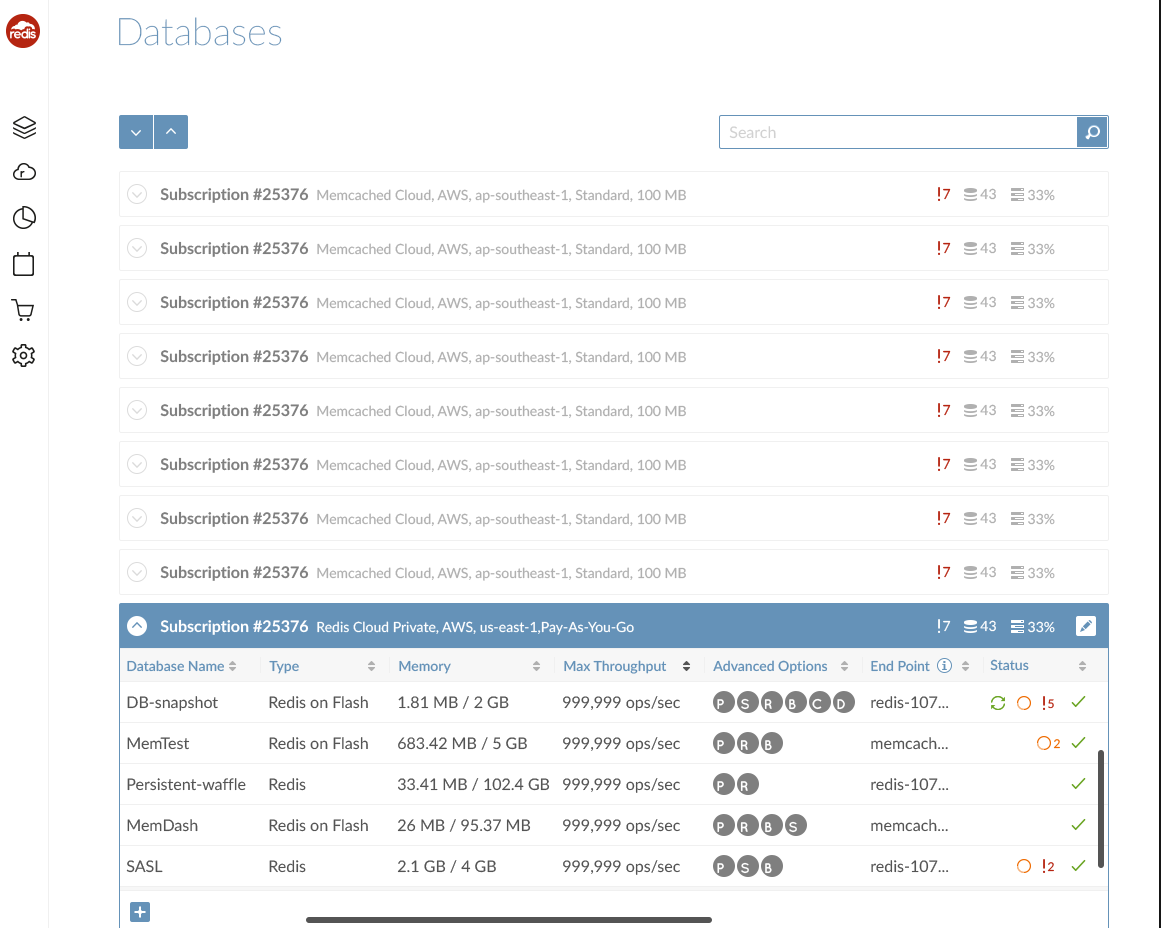This screenshot has width=1161, height=928.
Task: Click the horizontal scrollbar under the table
Action: click(509, 920)
